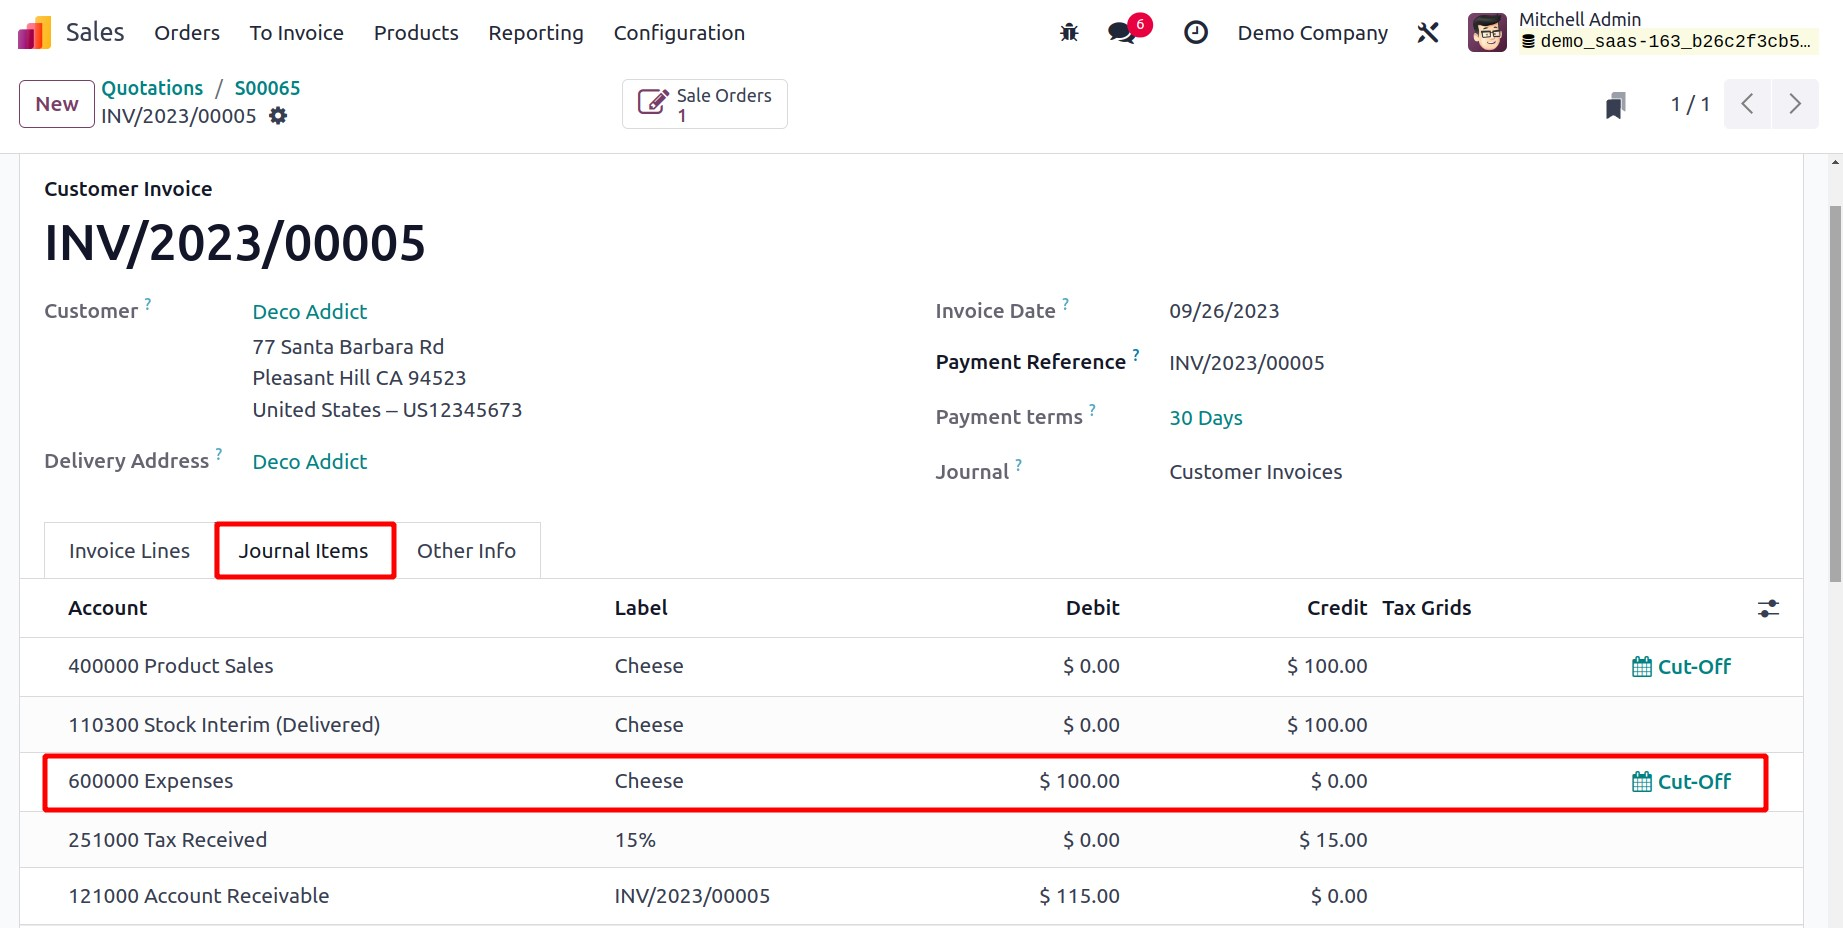This screenshot has height=928, width=1843.
Task: Open the activities clock icon
Action: (x=1195, y=33)
